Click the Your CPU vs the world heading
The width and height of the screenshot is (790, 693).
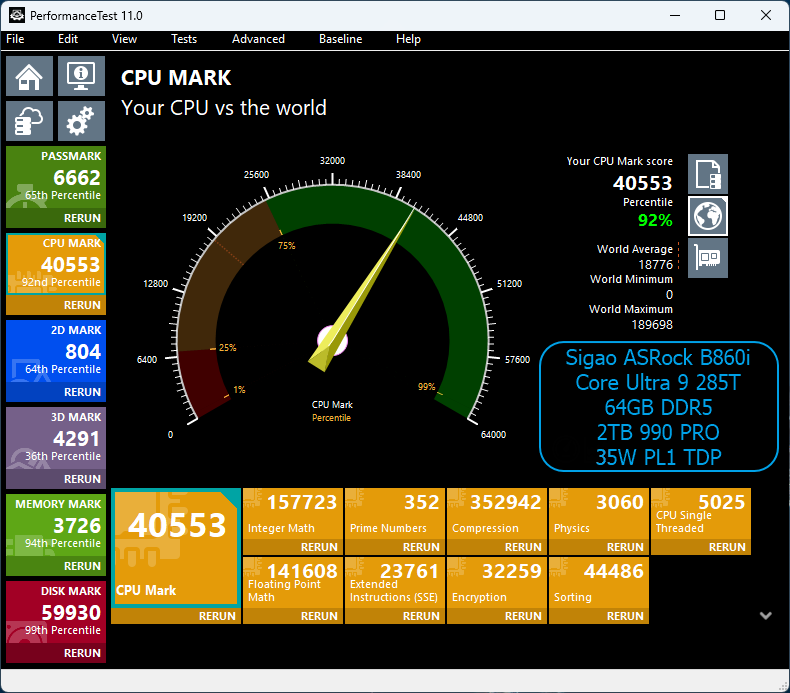click(x=224, y=108)
